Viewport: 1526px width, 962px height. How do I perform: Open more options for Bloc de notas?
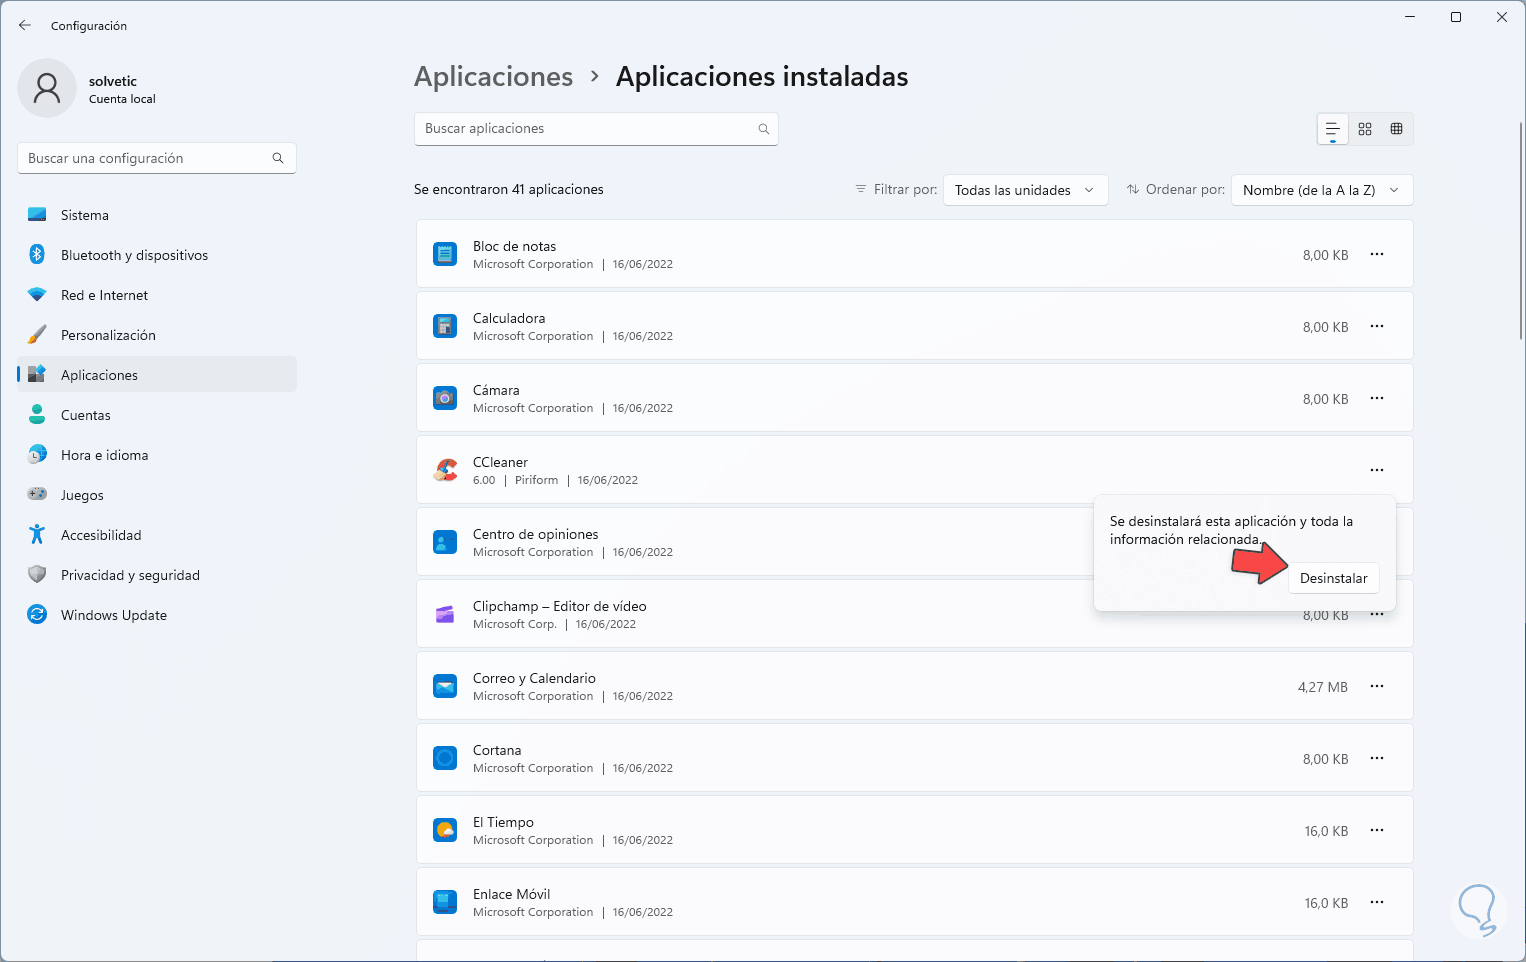[1377, 254]
